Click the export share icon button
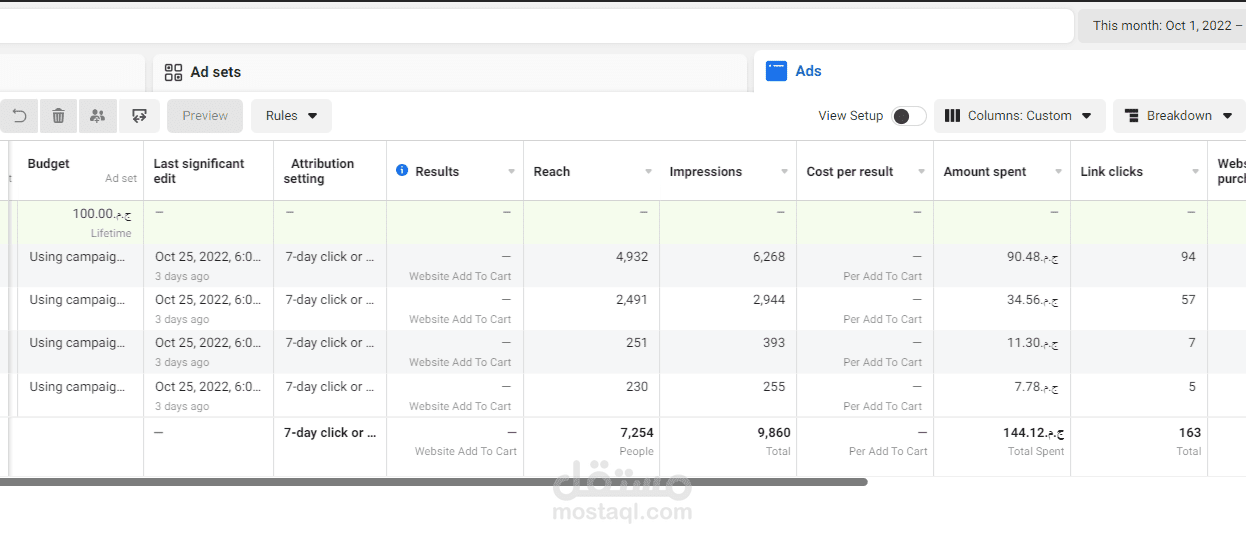Image resolution: width=1246 pixels, height=535 pixels. 139,116
